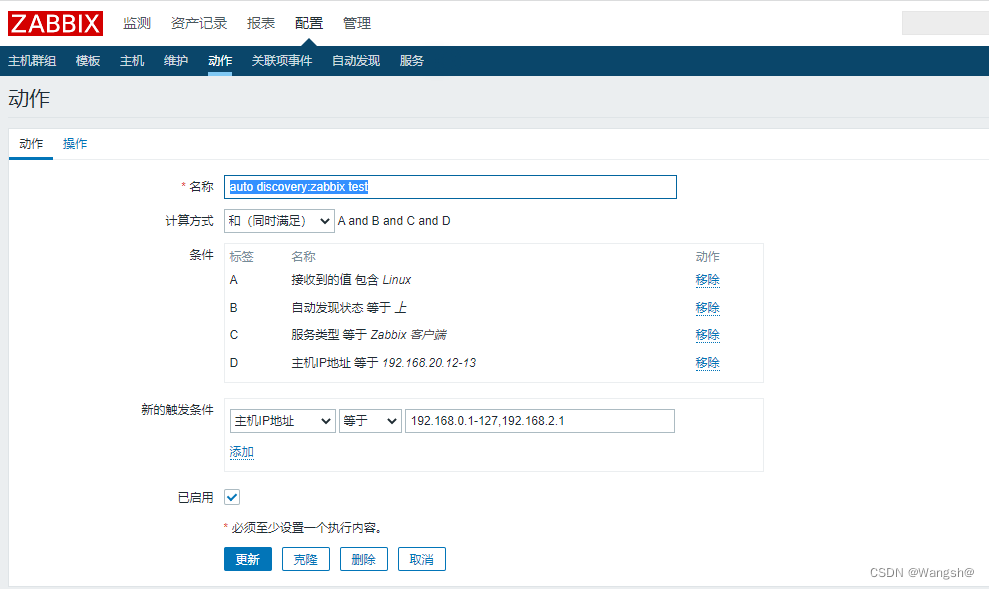Toggle the 已启用 checkbox
The height and width of the screenshot is (589, 989).
click(232, 497)
